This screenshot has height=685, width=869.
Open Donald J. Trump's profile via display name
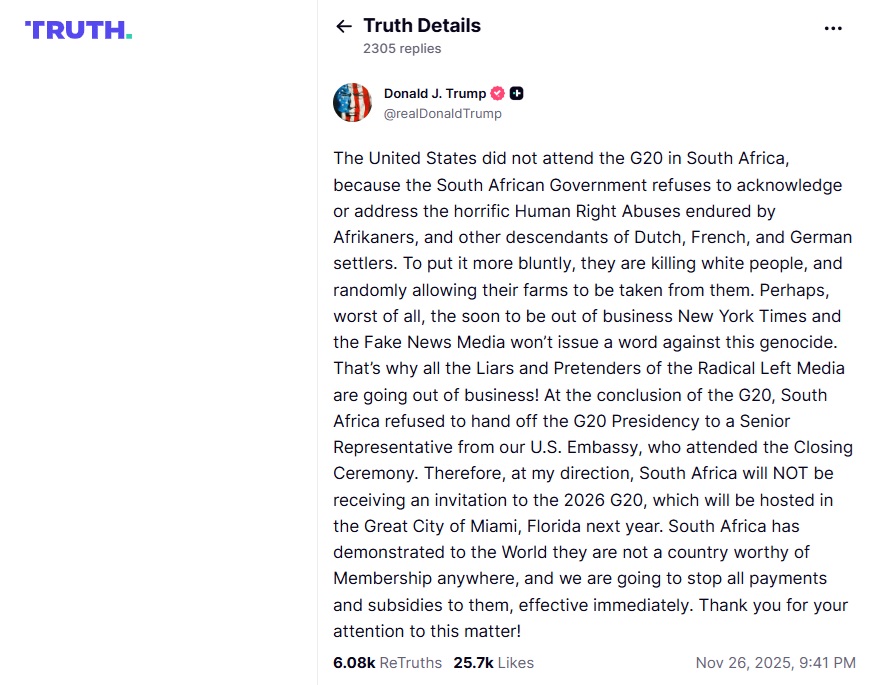tap(434, 93)
